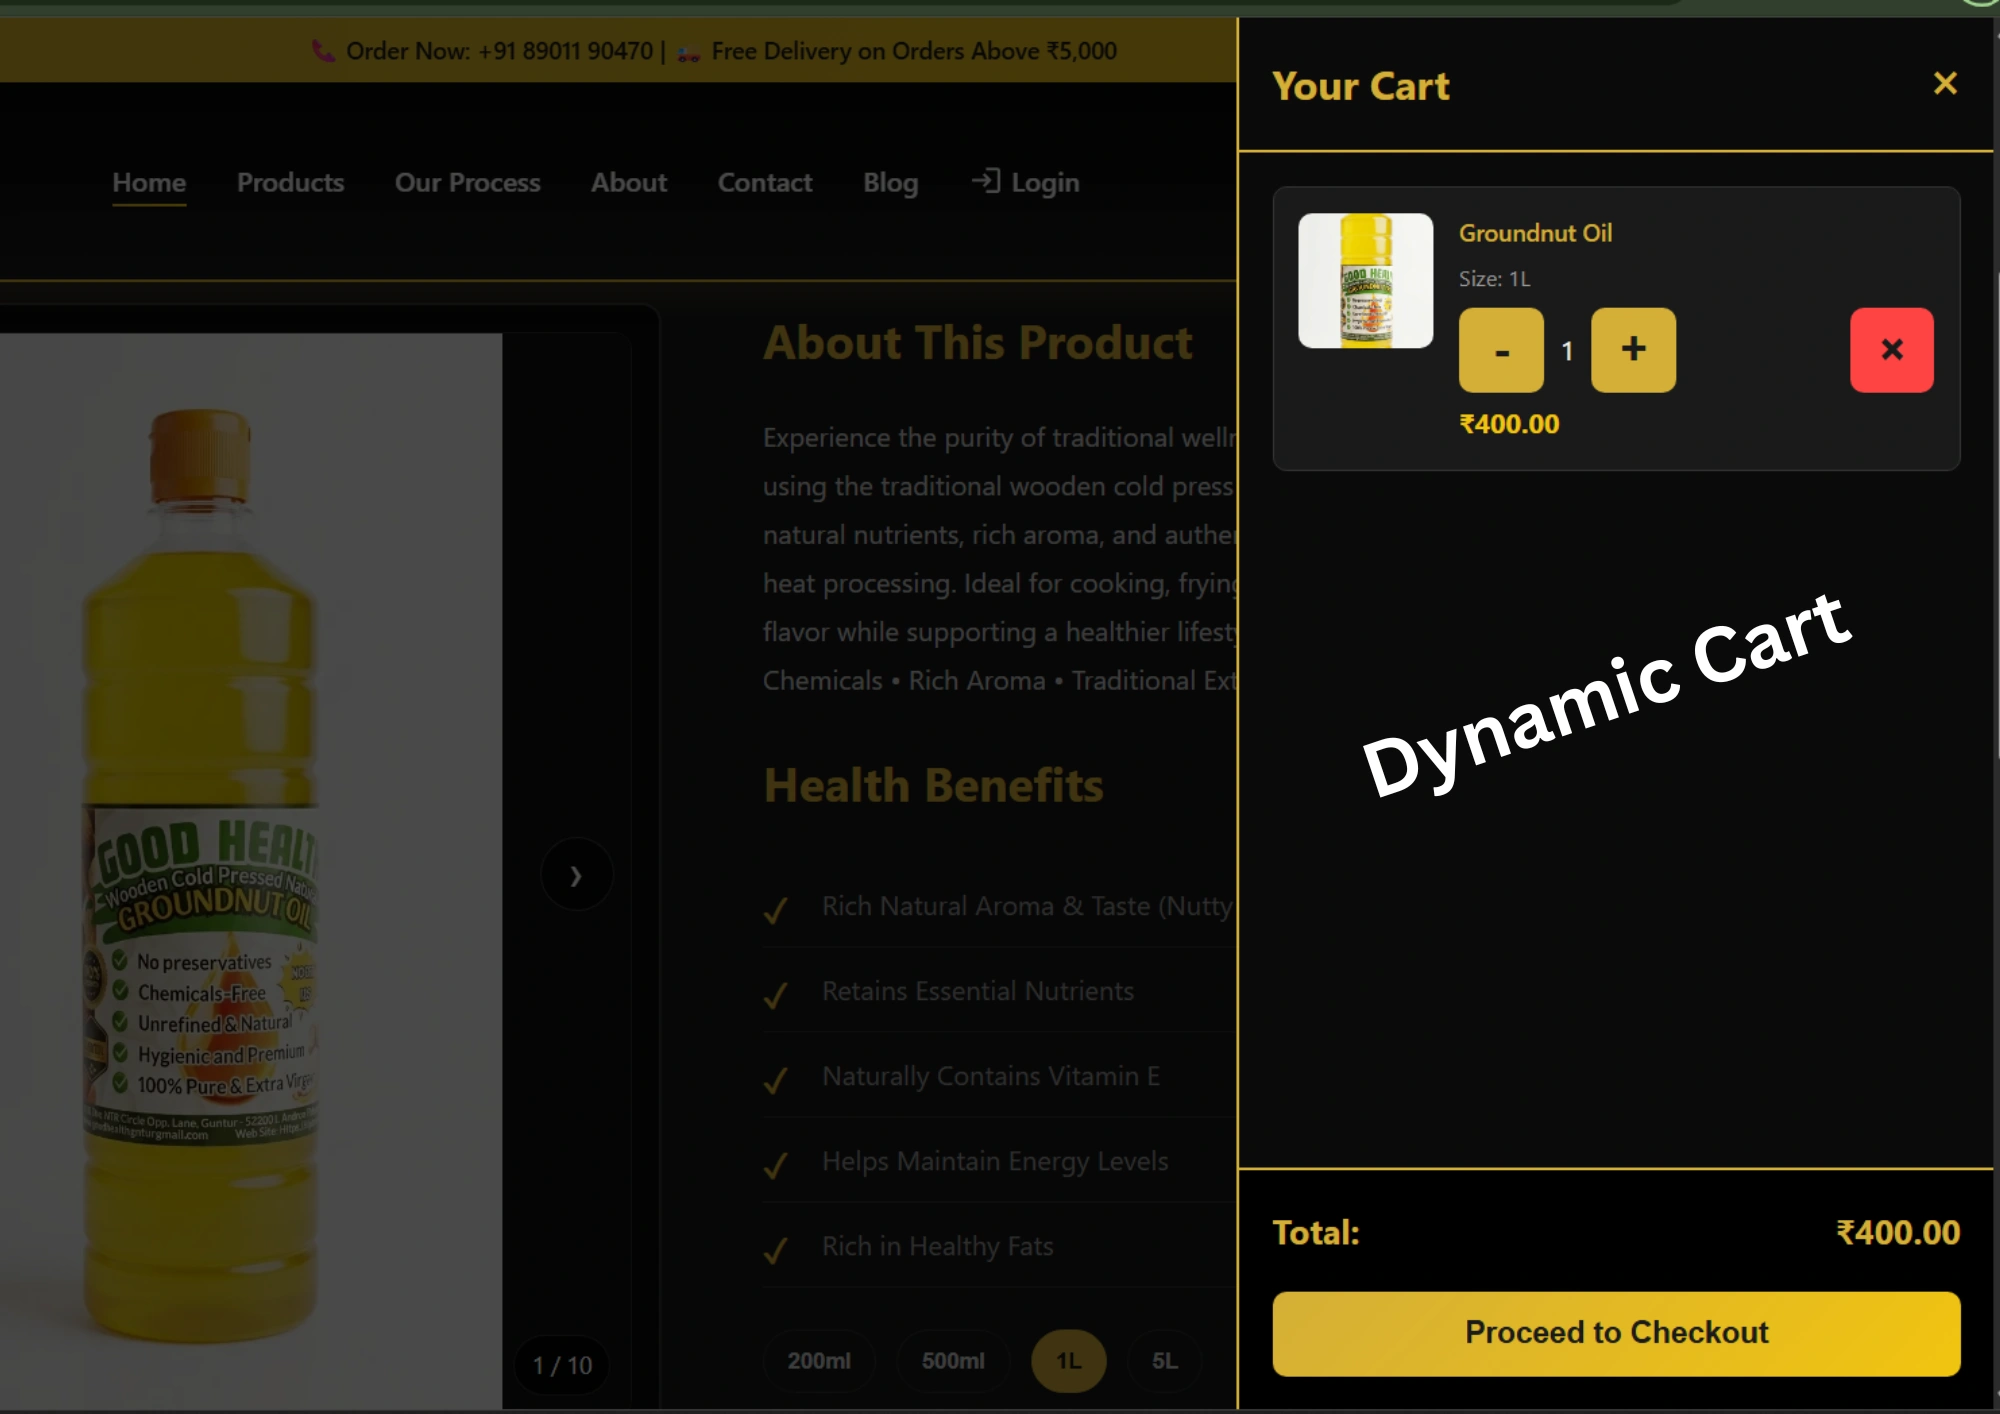Click the Rich Natural Aroma & Taste benefit

(x=1027, y=906)
